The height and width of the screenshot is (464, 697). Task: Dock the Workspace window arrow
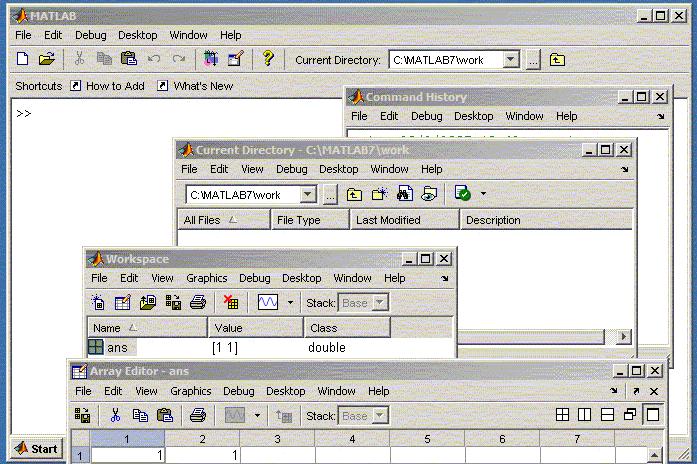click(x=445, y=278)
